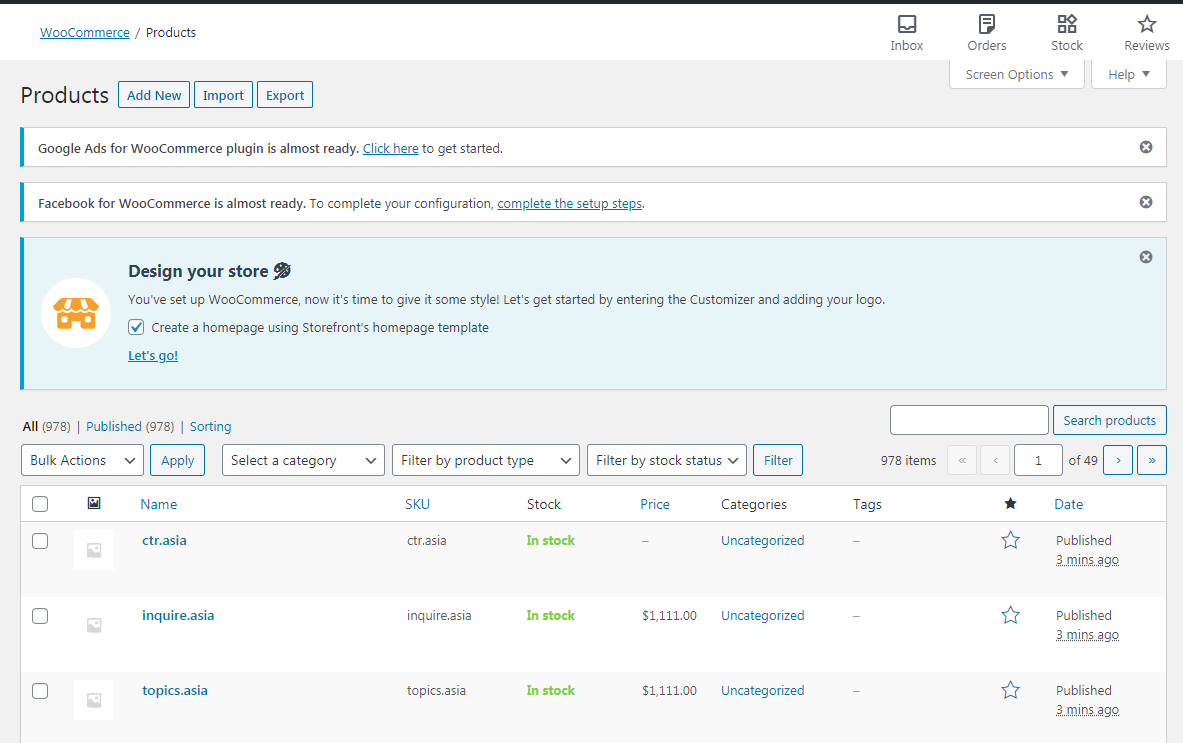Open the Select a category dropdown

click(x=303, y=460)
